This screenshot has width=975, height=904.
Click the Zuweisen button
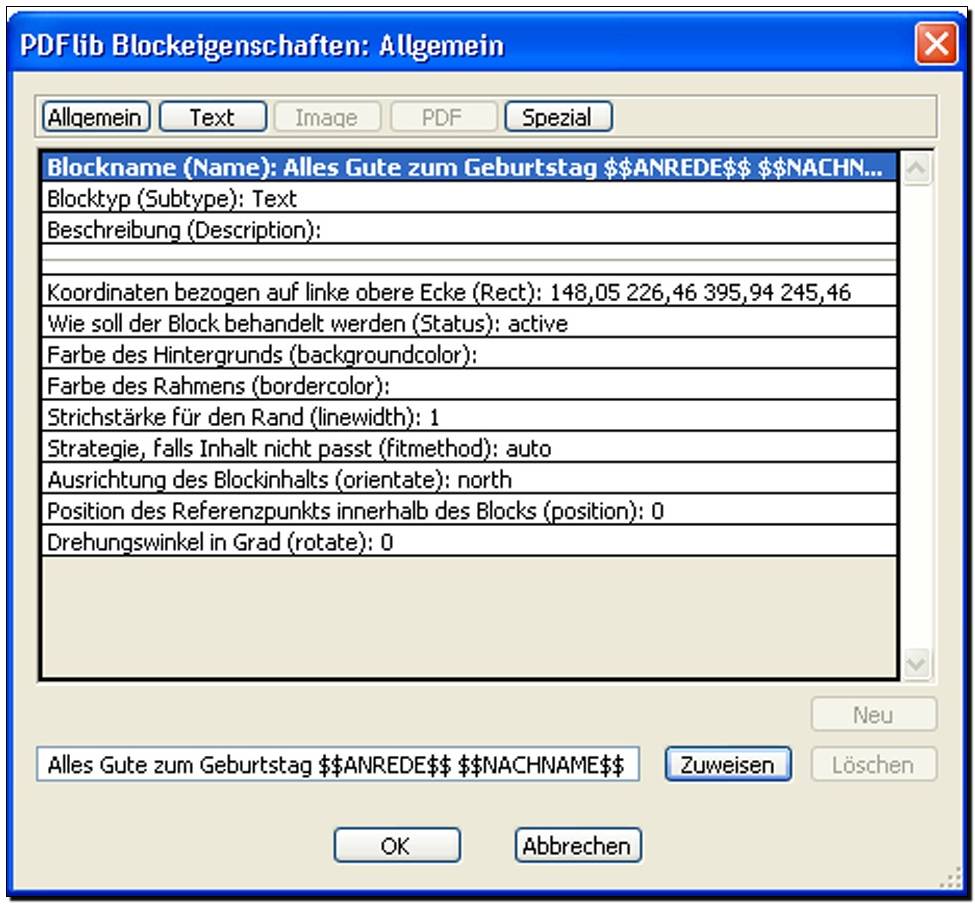click(x=728, y=764)
